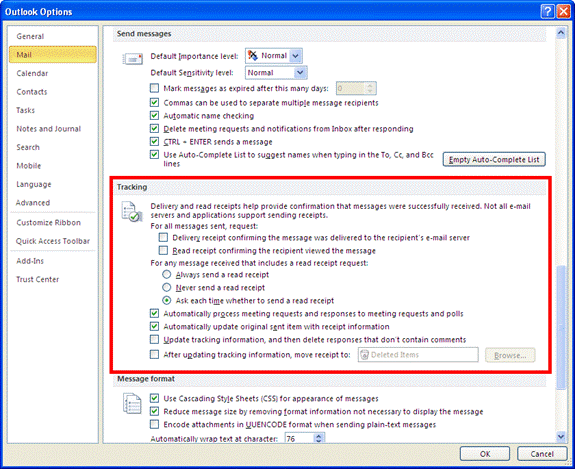Open the Calendar options category
This screenshot has height=469, width=575.
32,73
